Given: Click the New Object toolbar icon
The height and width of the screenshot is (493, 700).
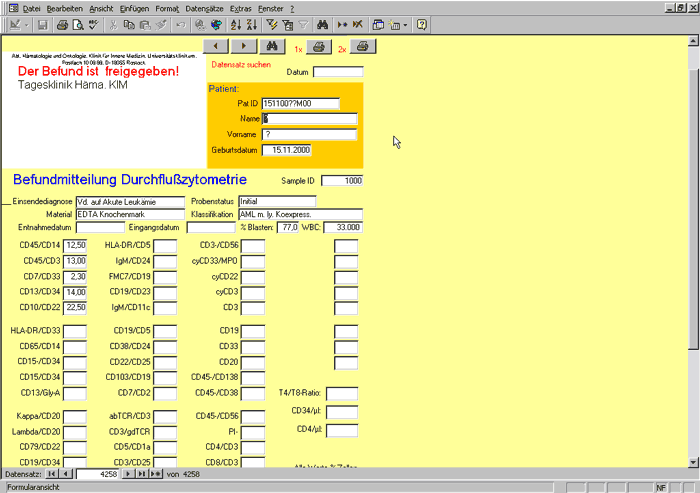Looking at the screenshot, I should pos(394,25).
